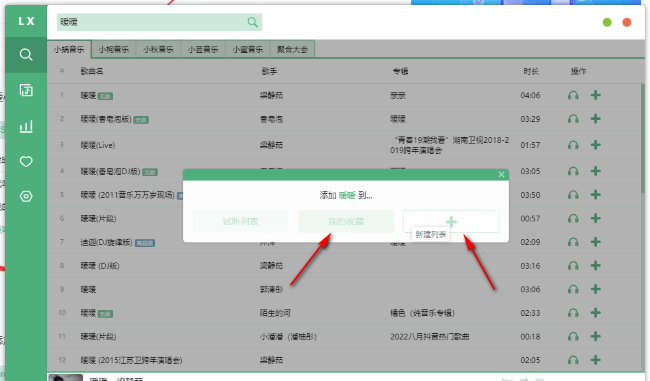Add the 00:57 clip using the plus icon

coord(596,218)
